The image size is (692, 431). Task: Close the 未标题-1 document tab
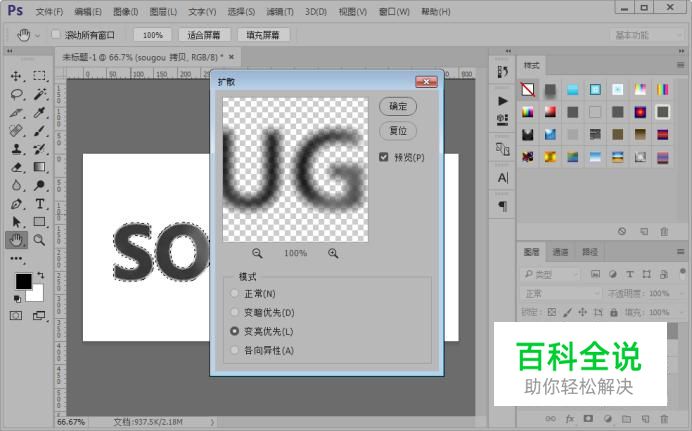point(231,57)
